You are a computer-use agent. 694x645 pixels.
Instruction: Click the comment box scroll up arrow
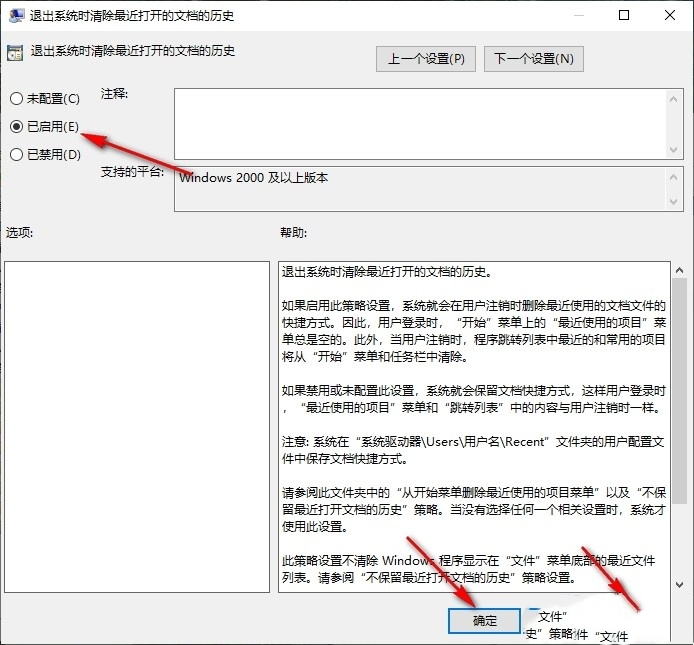673,100
